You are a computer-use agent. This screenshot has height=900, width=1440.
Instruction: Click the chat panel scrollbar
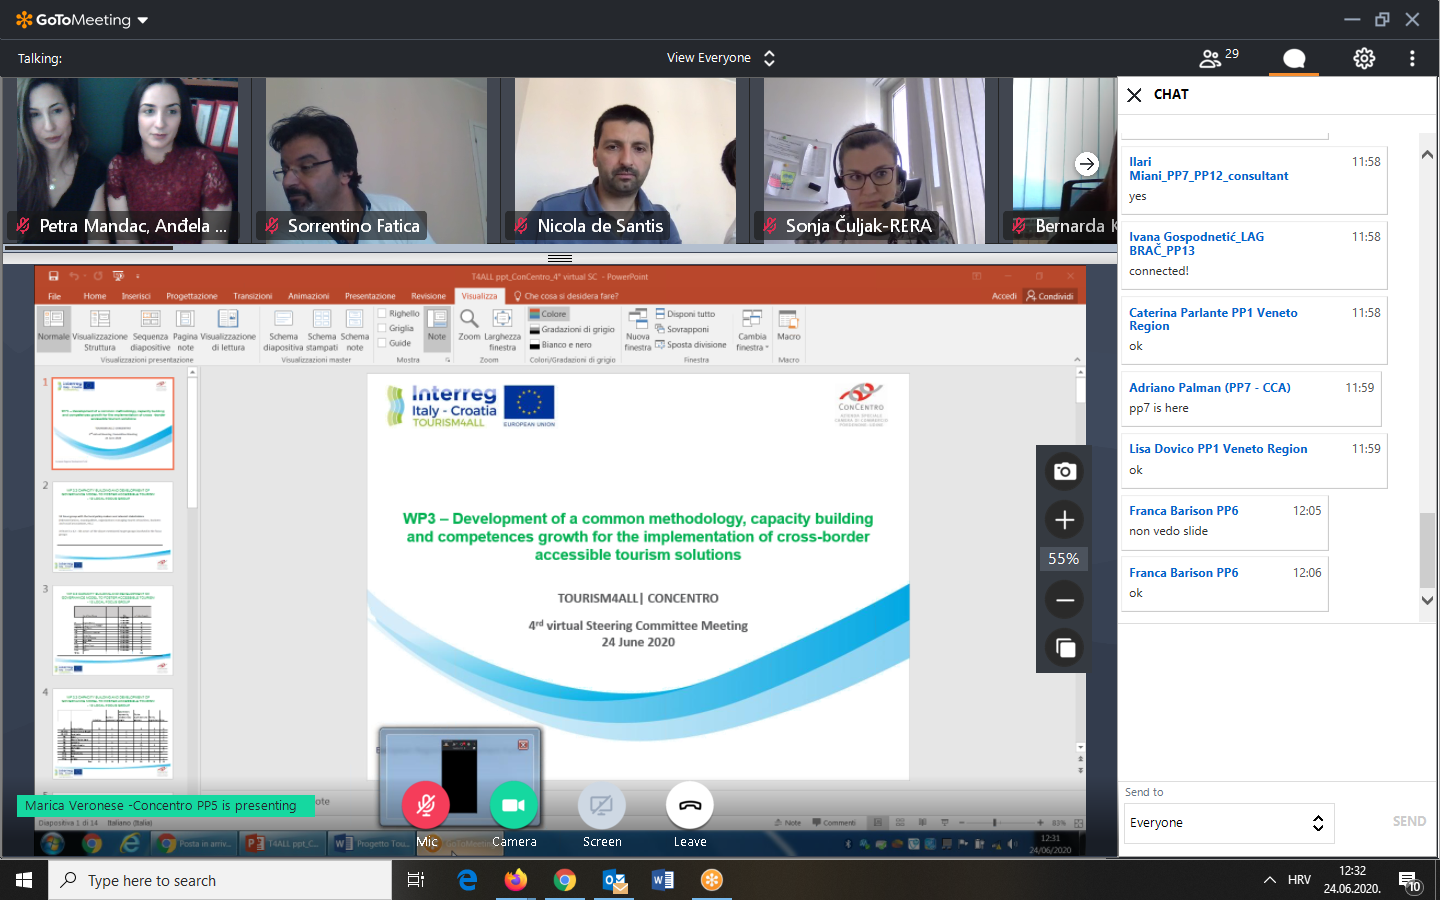[1427, 550]
